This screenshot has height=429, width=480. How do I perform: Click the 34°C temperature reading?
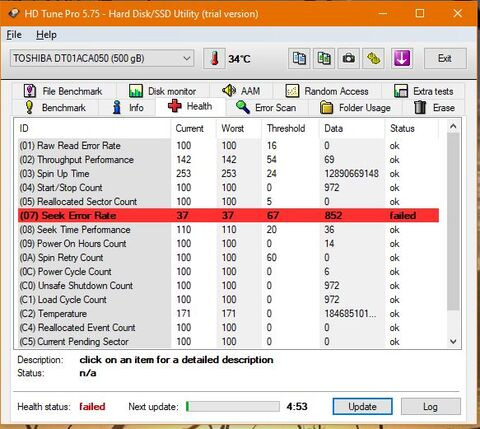[x=239, y=59]
